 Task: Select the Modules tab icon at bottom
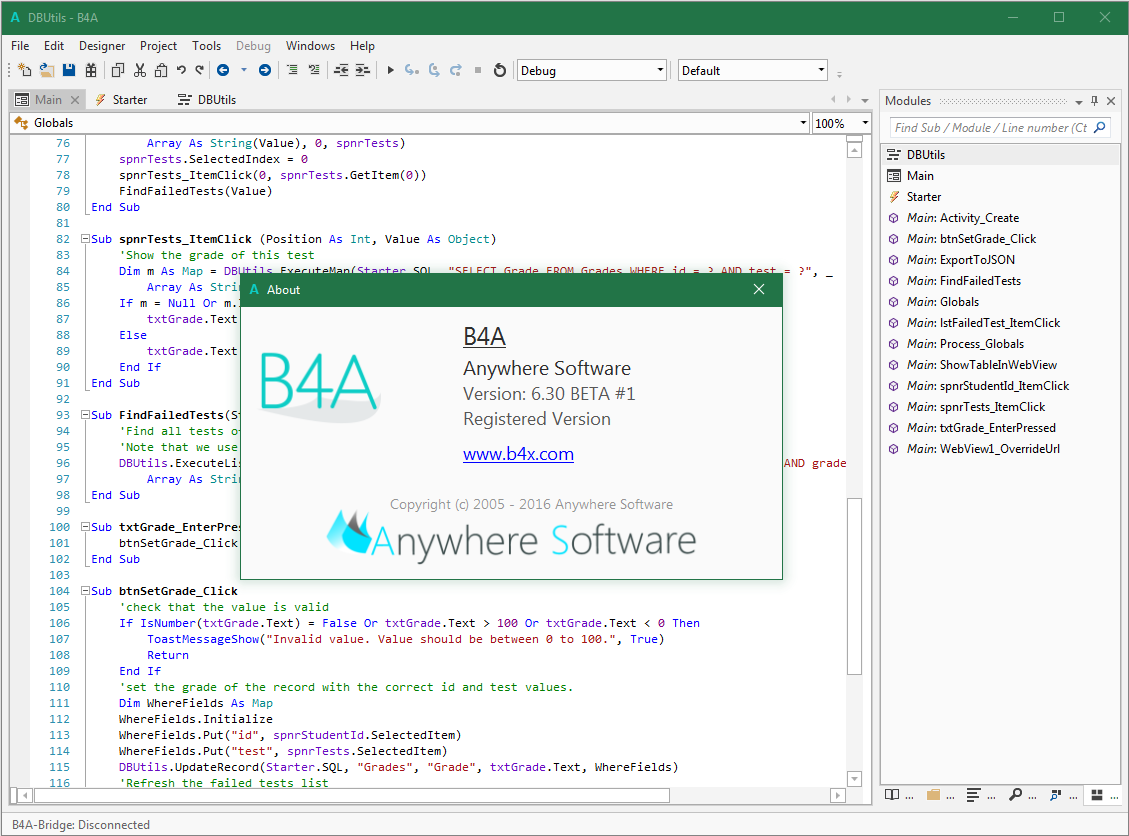pos(1097,795)
